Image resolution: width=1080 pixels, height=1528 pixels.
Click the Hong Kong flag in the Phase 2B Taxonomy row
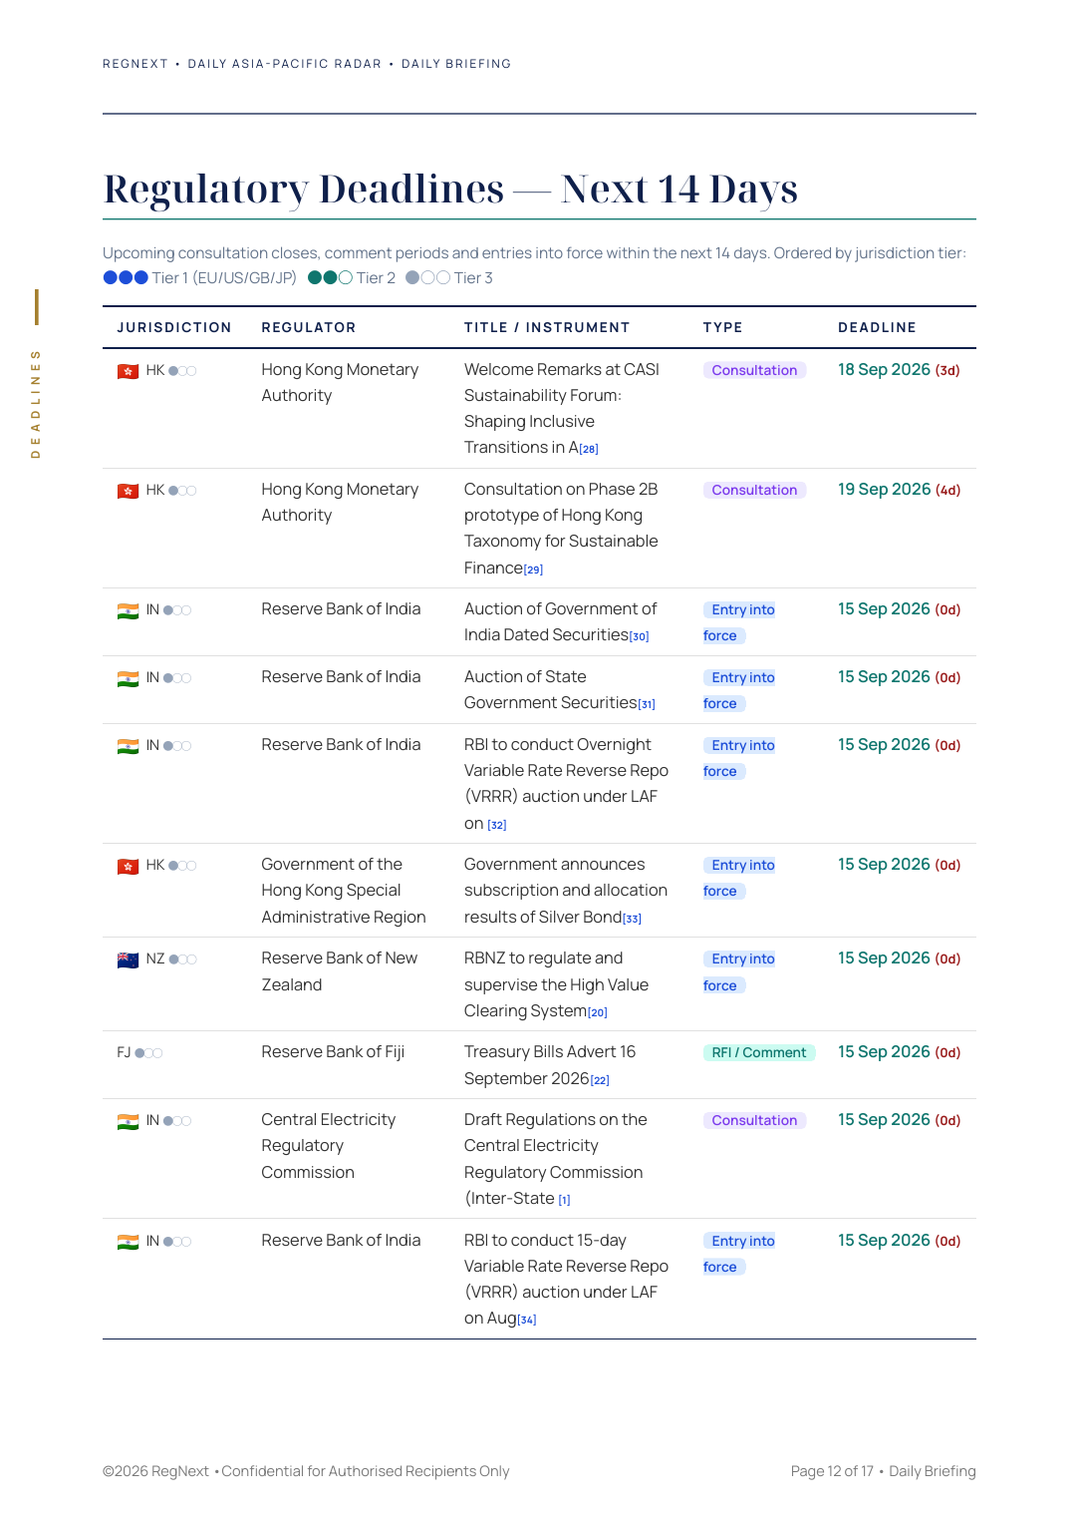[x=128, y=492]
